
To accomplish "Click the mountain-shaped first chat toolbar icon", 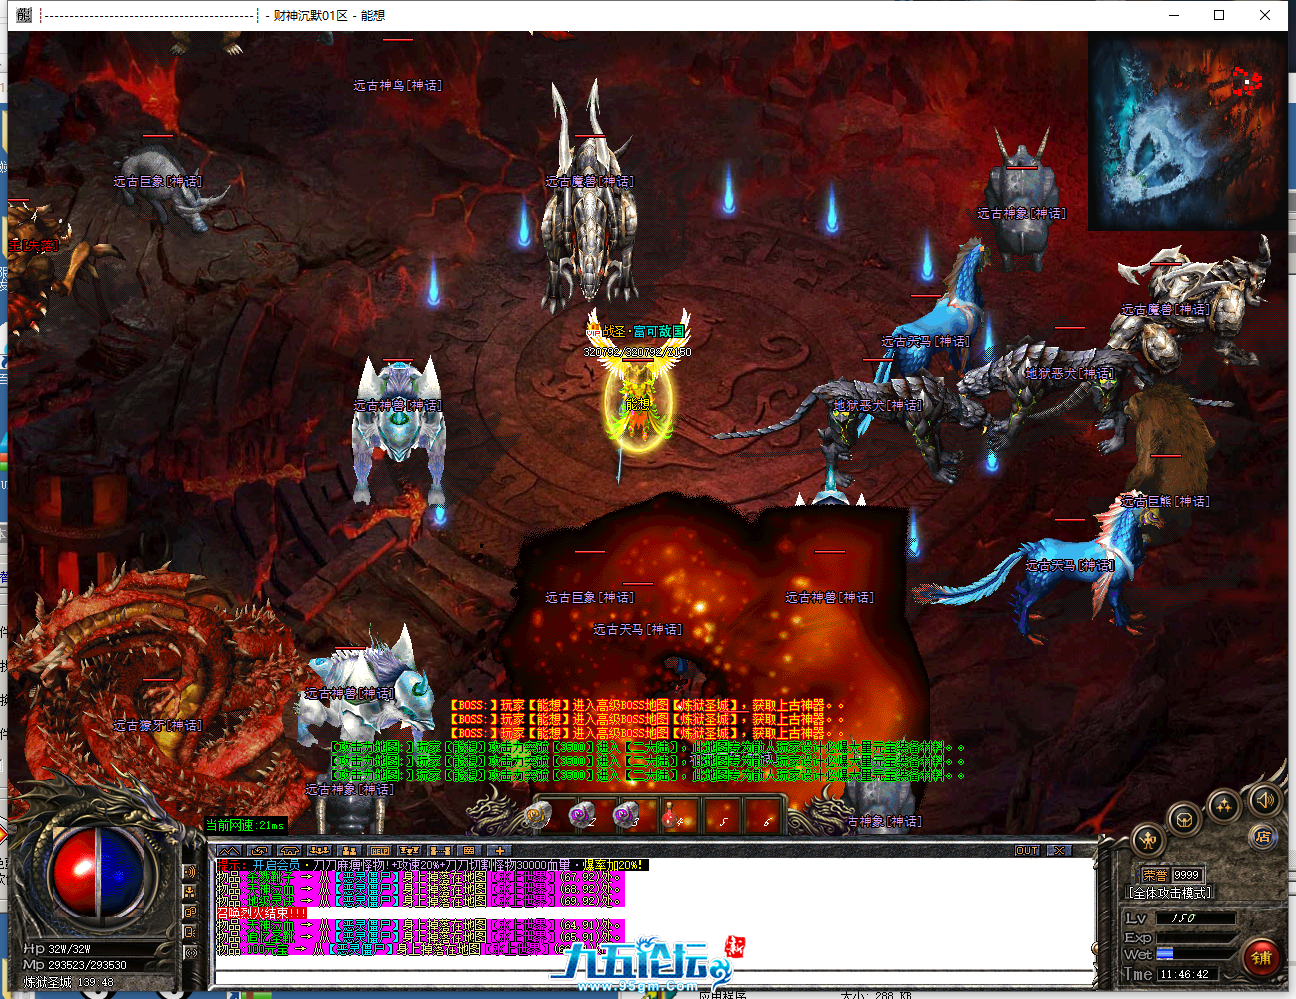I will (x=229, y=851).
